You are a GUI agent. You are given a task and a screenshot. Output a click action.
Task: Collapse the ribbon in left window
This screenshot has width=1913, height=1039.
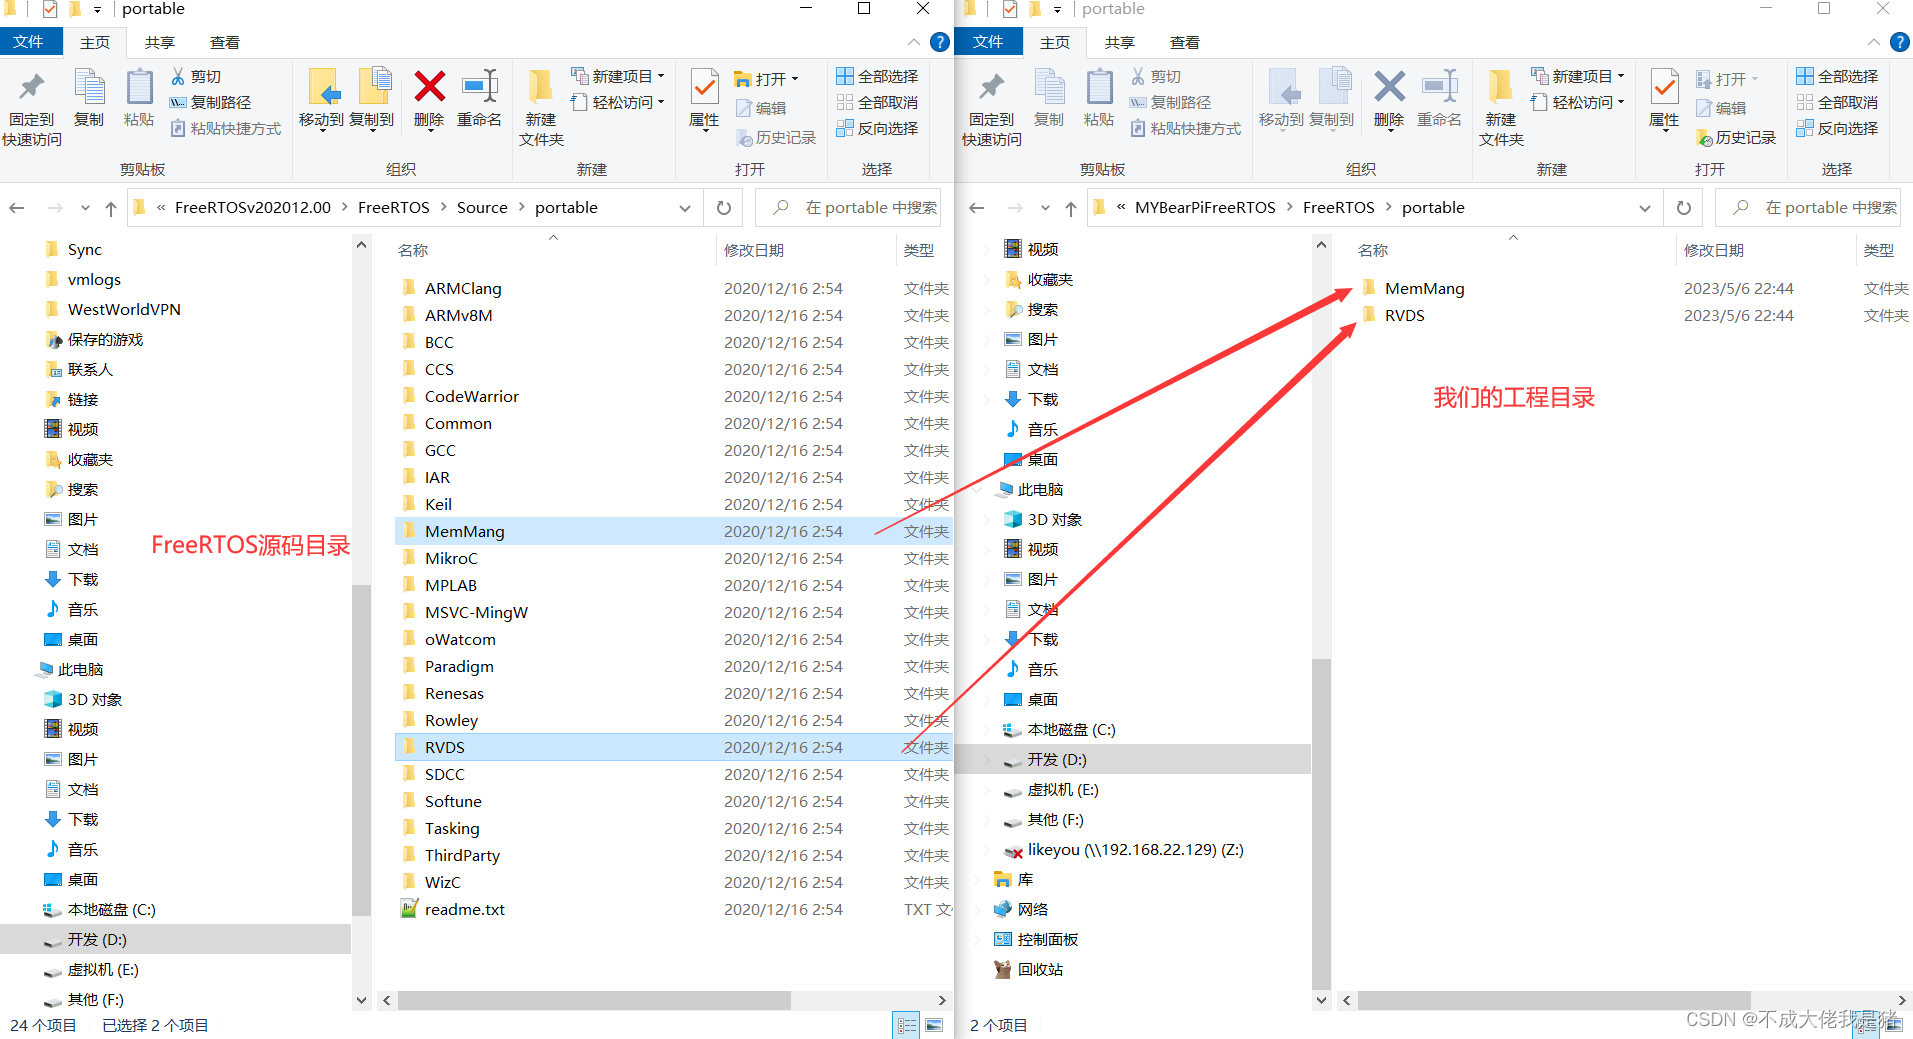(914, 42)
